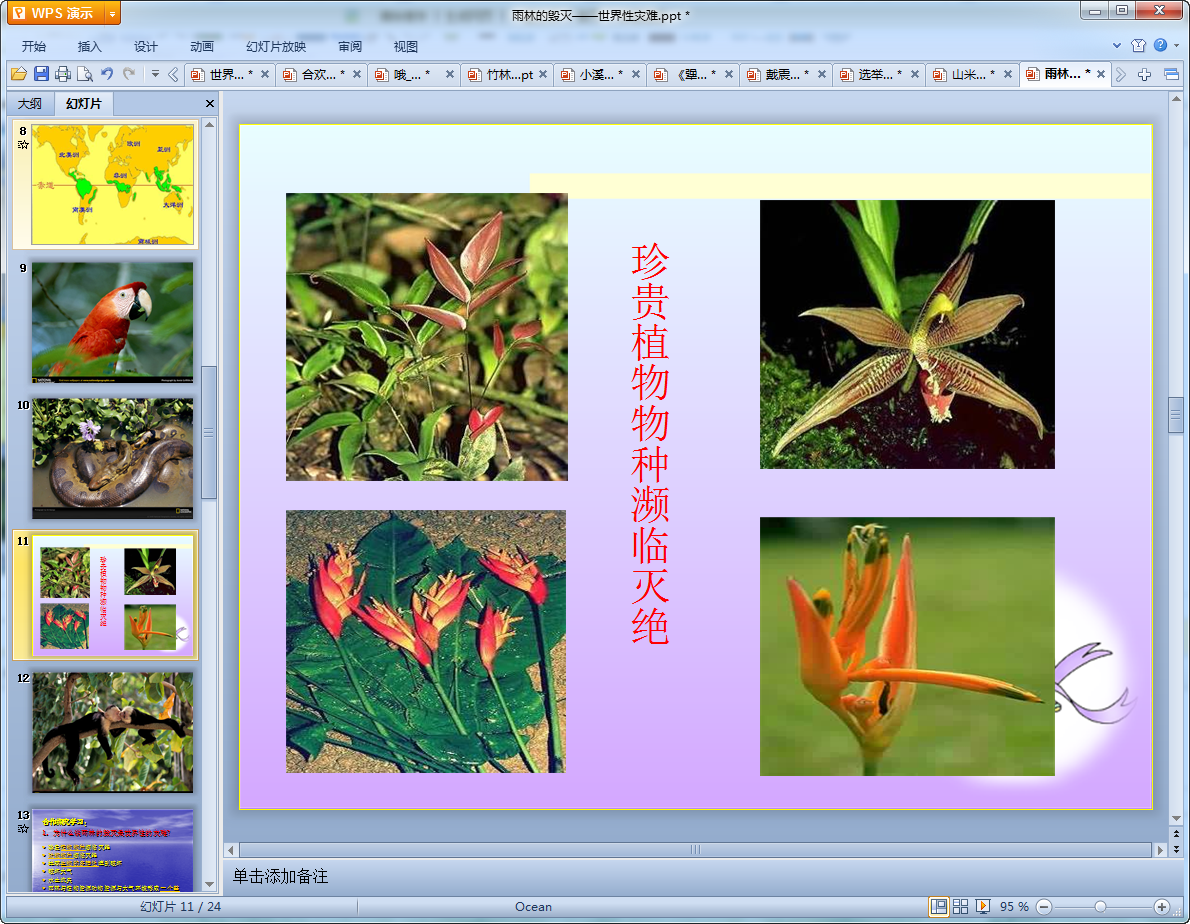1190x924 pixels.
Task: Switch to the 大纲 outline pane tab
Action: pos(30,104)
